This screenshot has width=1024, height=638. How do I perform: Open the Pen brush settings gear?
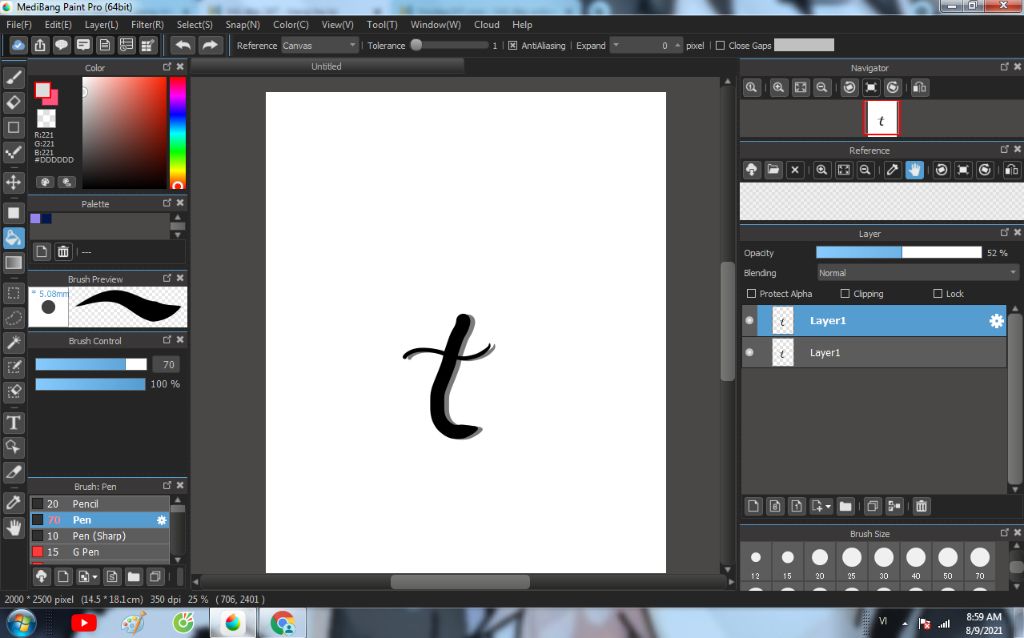(x=161, y=520)
